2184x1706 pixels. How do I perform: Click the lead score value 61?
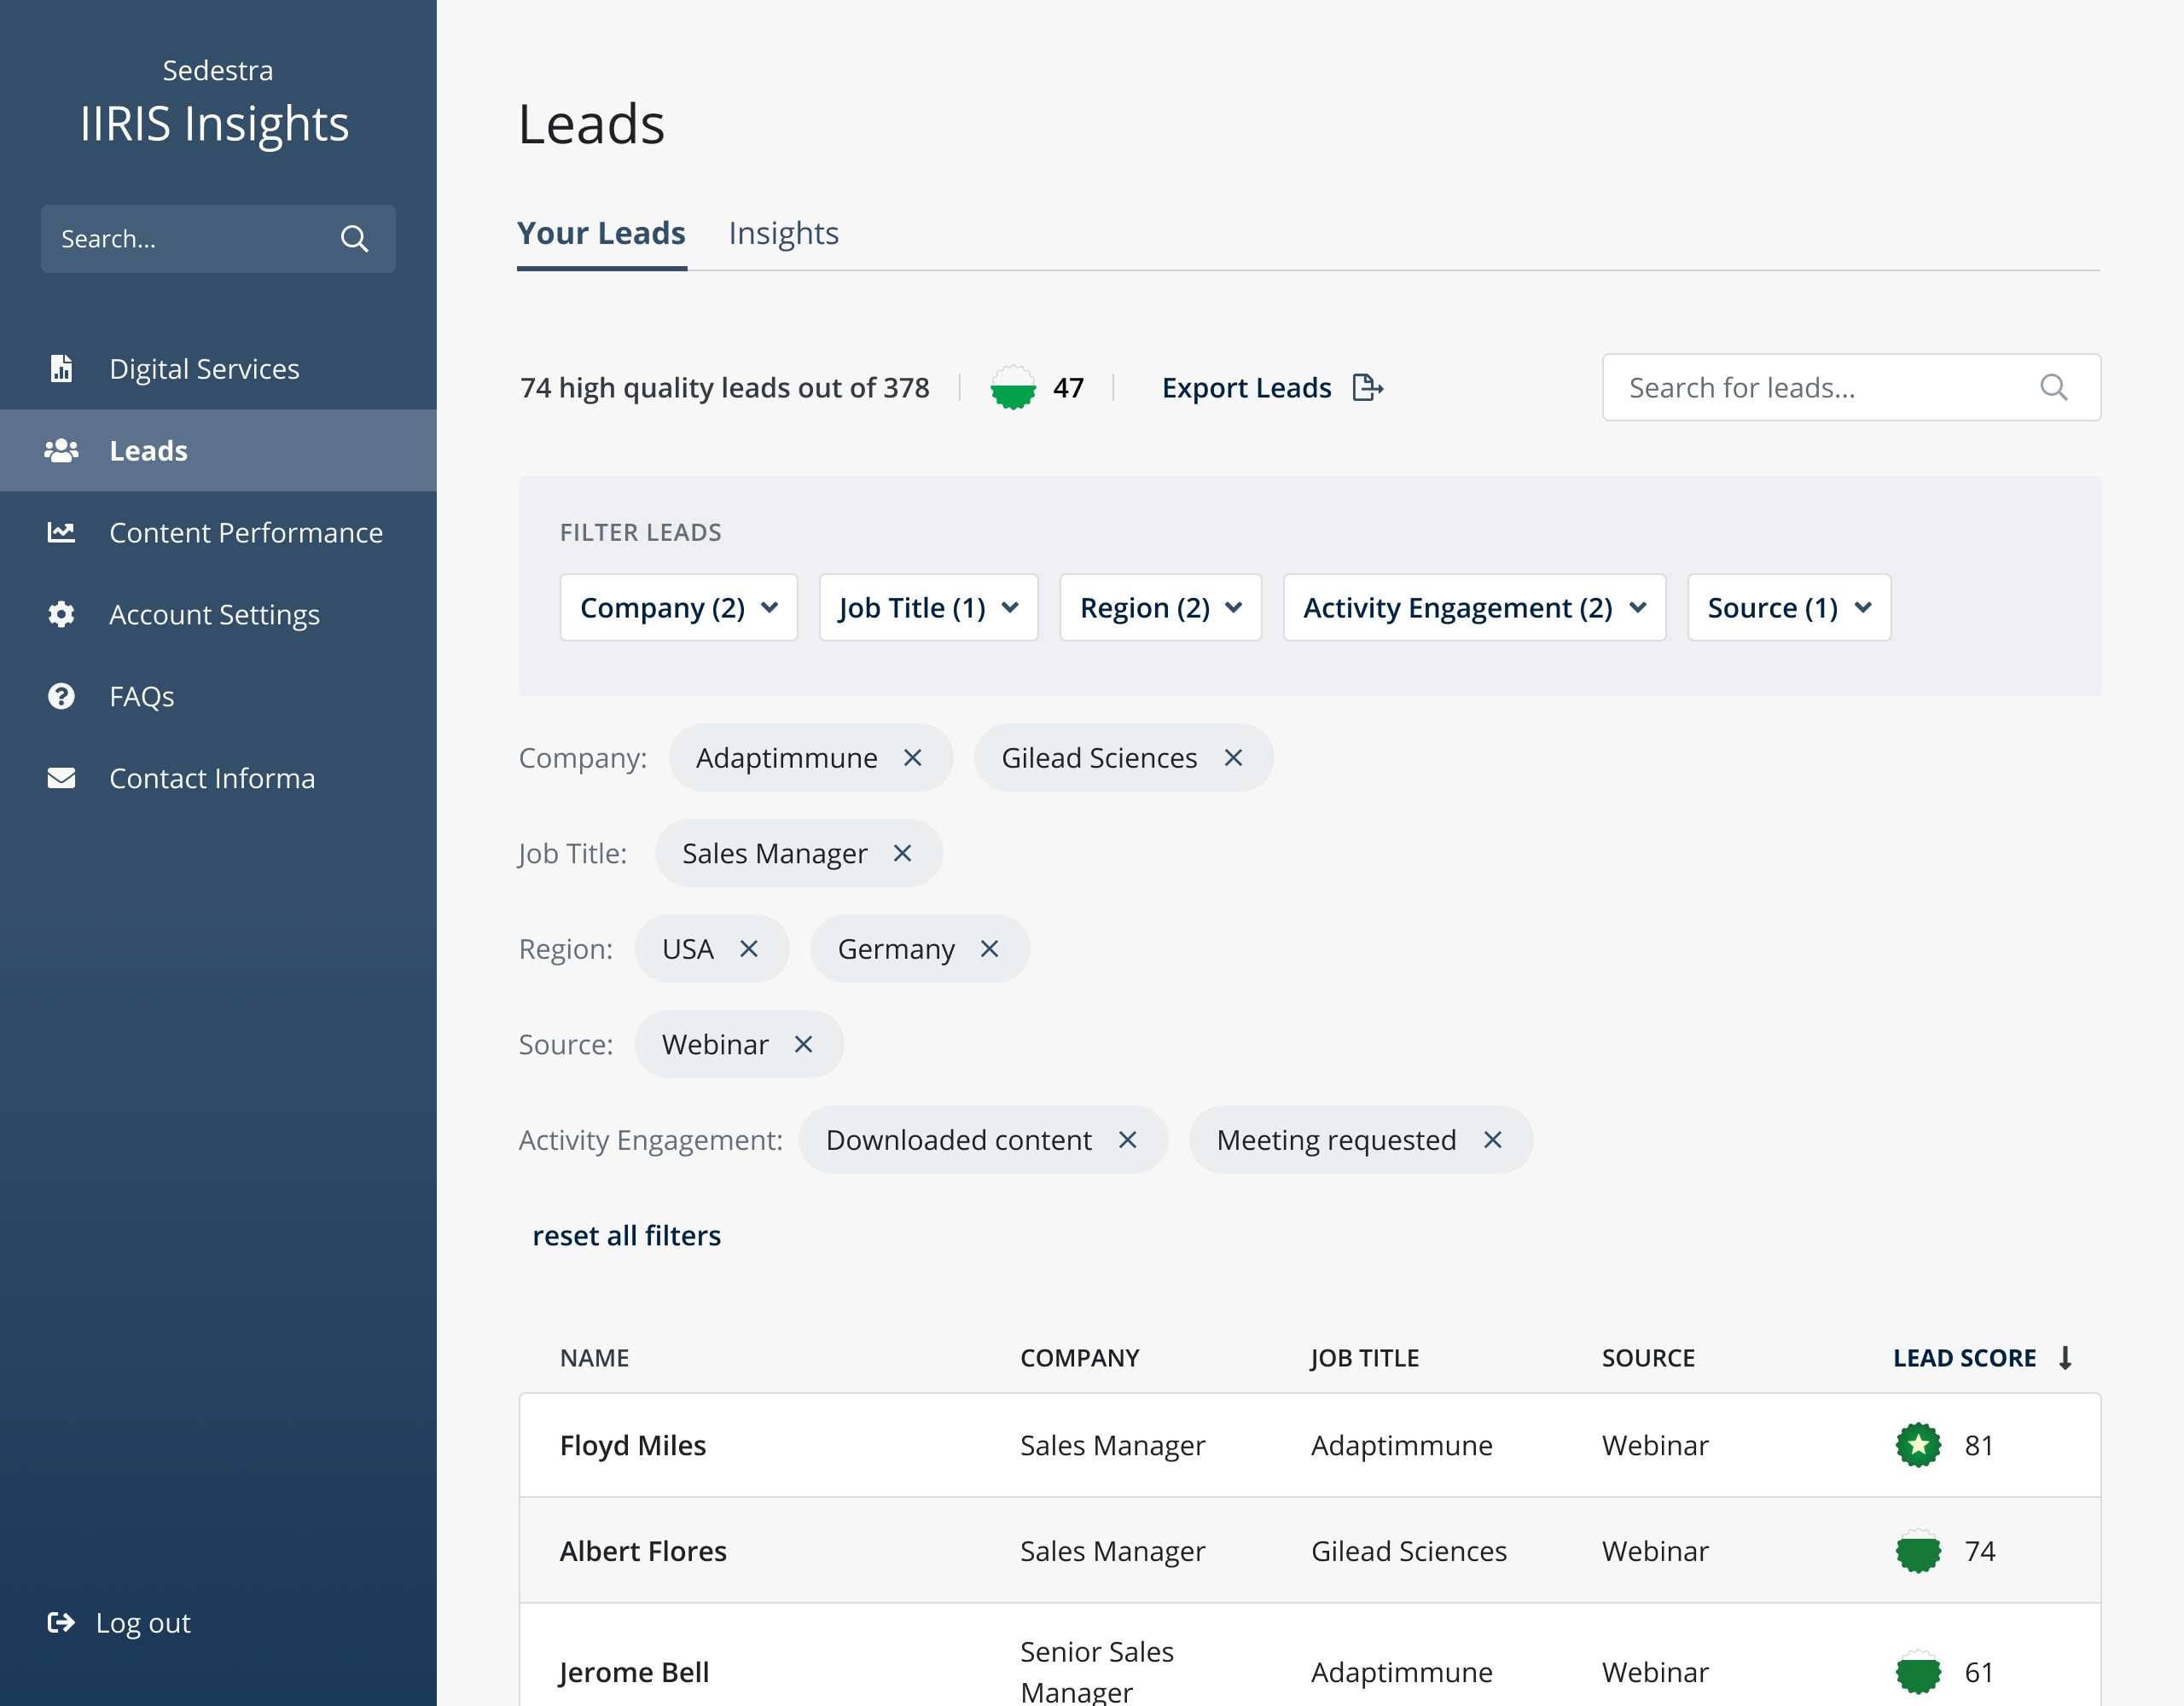click(x=1979, y=1672)
